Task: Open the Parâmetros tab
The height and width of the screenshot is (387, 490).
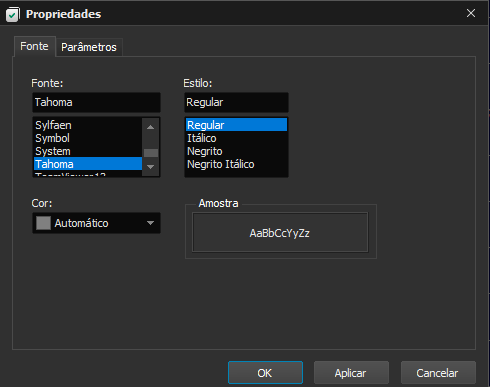Action: [89, 47]
